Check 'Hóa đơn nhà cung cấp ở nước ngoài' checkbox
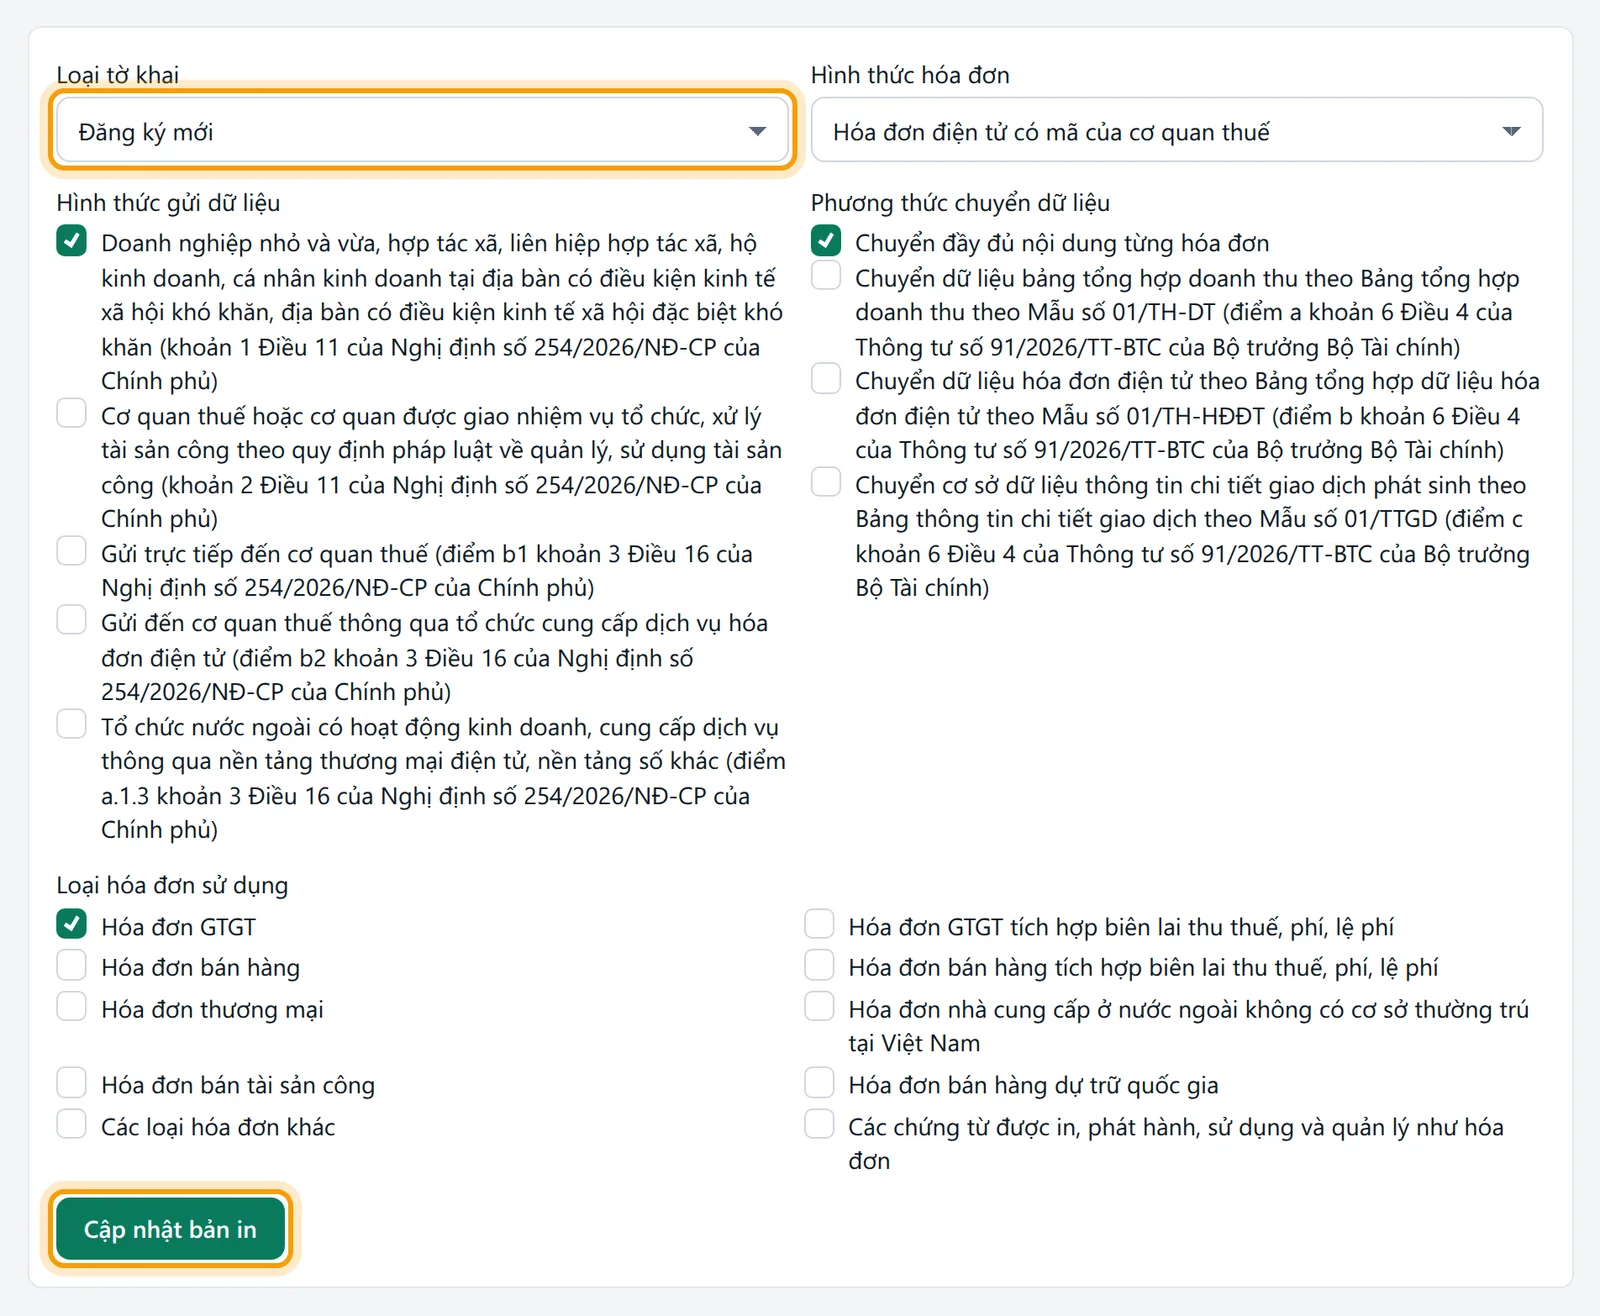 [x=819, y=1006]
